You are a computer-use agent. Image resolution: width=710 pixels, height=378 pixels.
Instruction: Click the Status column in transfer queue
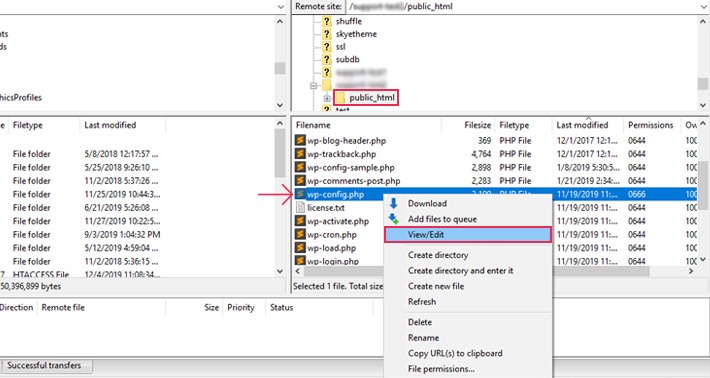pyautogui.click(x=281, y=307)
